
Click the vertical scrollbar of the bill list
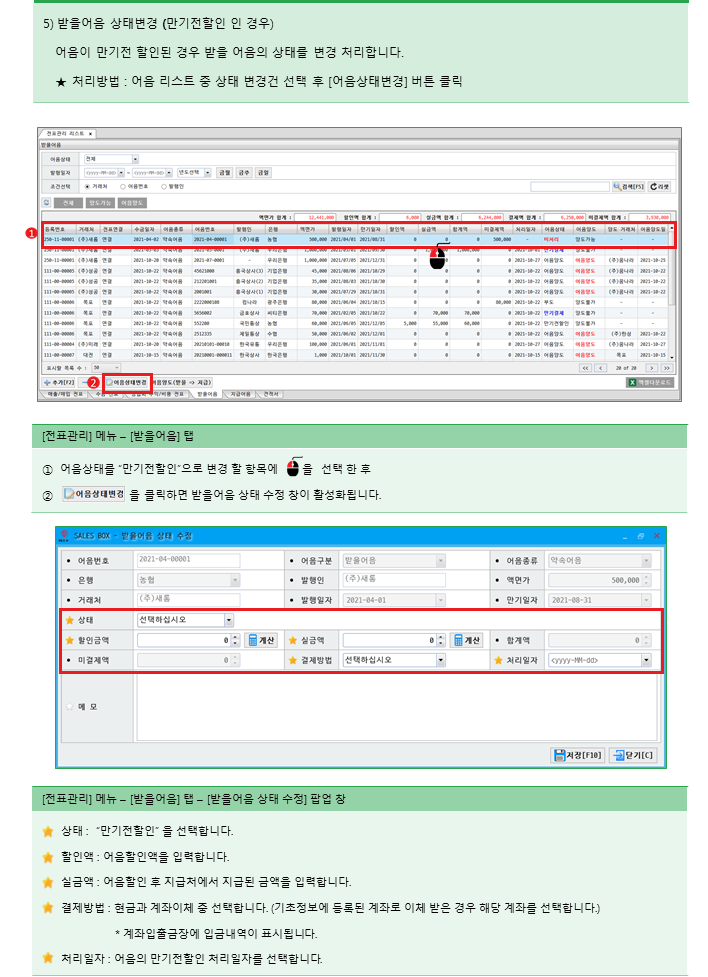[x=671, y=290]
